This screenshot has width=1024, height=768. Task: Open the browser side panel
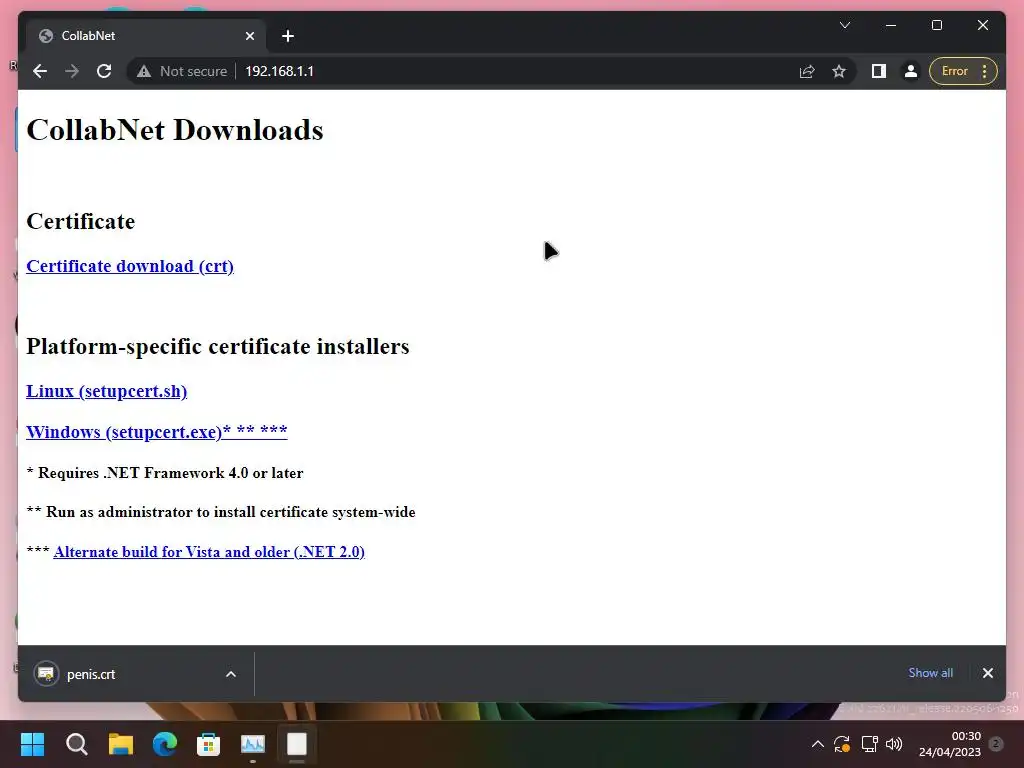pyautogui.click(x=878, y=71)
